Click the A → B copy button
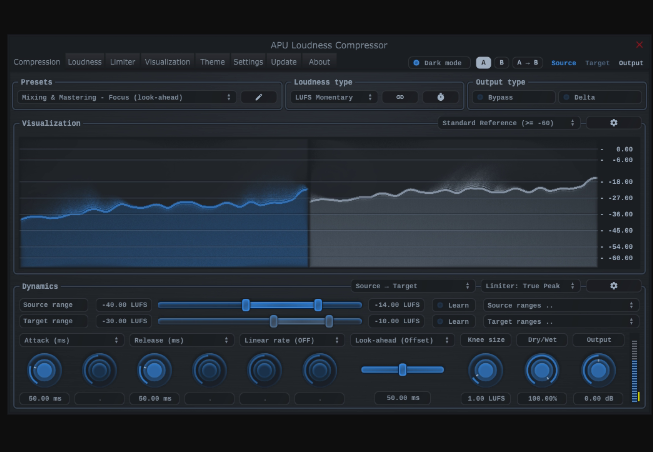Screen dimensions: 653x452 pyautogui.click(x=527, y=62)
